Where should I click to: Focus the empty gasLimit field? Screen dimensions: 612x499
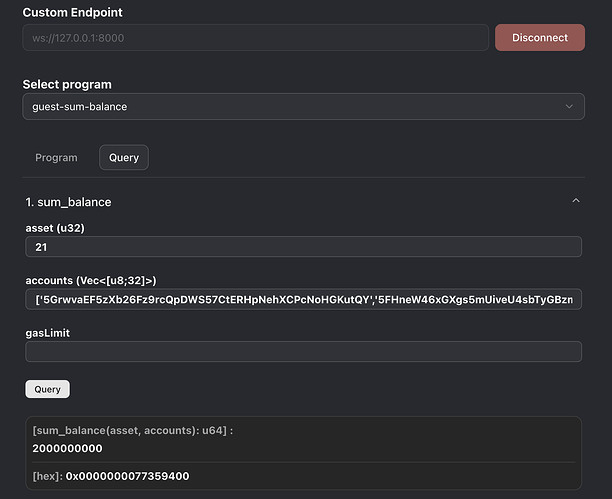tap(303, 351)
